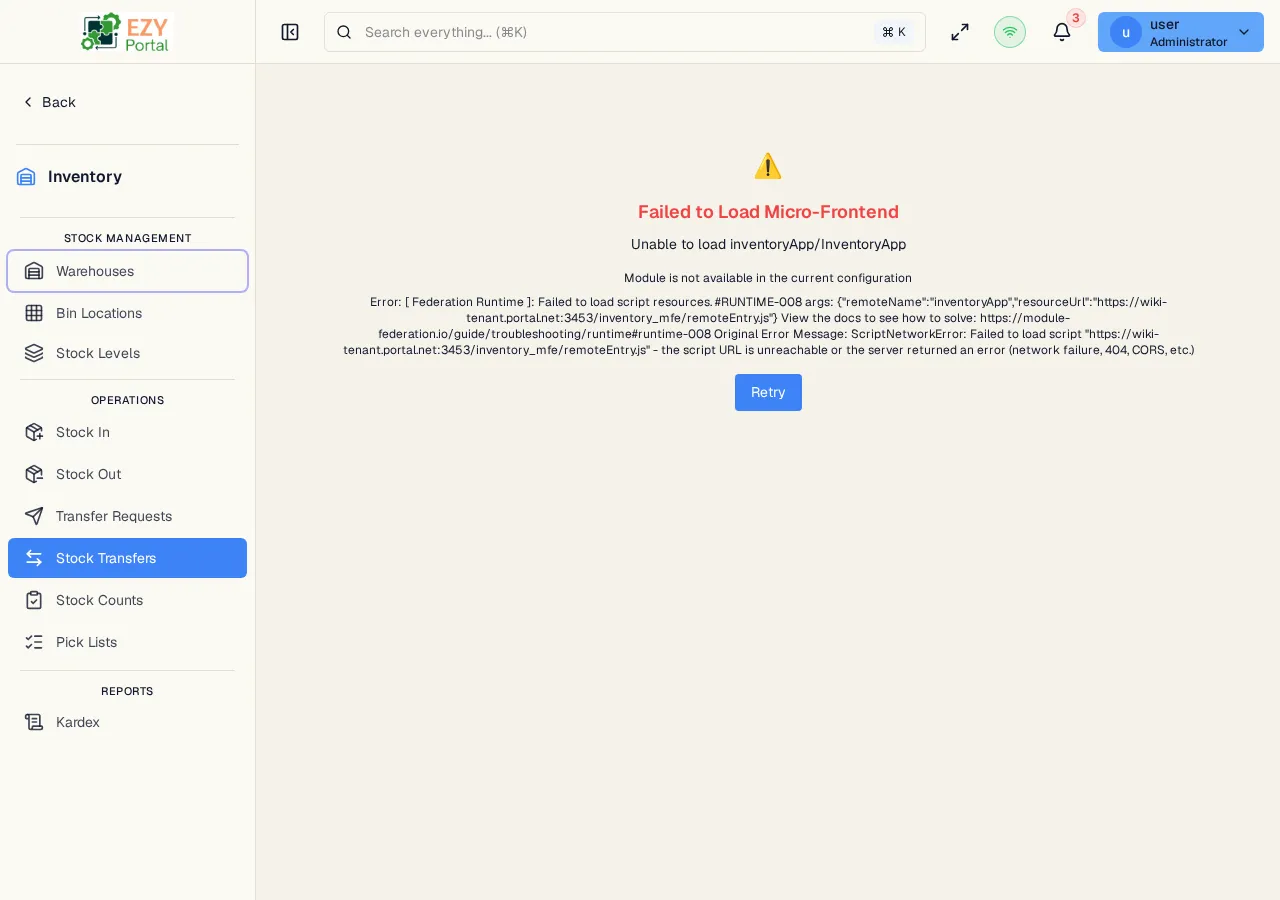1280x900 pixels.
Task: Expand the user account dropdown chevron
Action: coord(1244,32)
